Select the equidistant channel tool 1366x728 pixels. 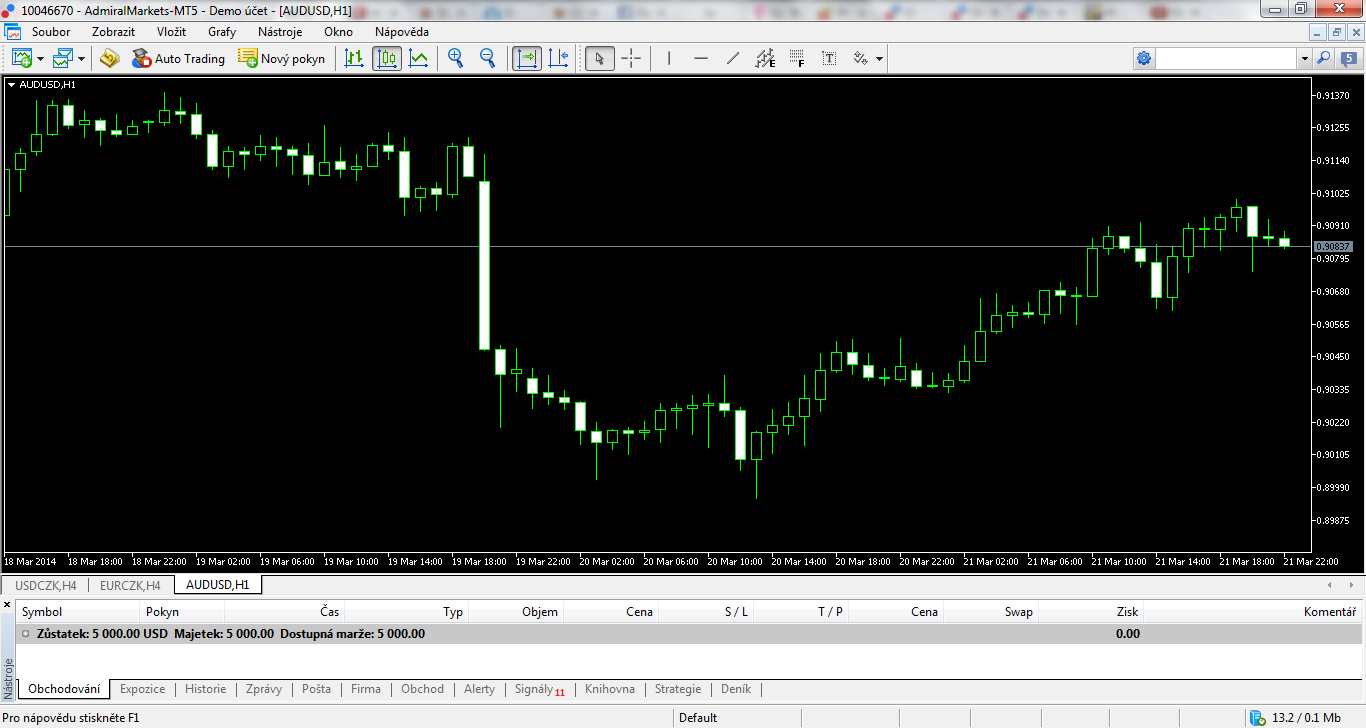point(765,58)
